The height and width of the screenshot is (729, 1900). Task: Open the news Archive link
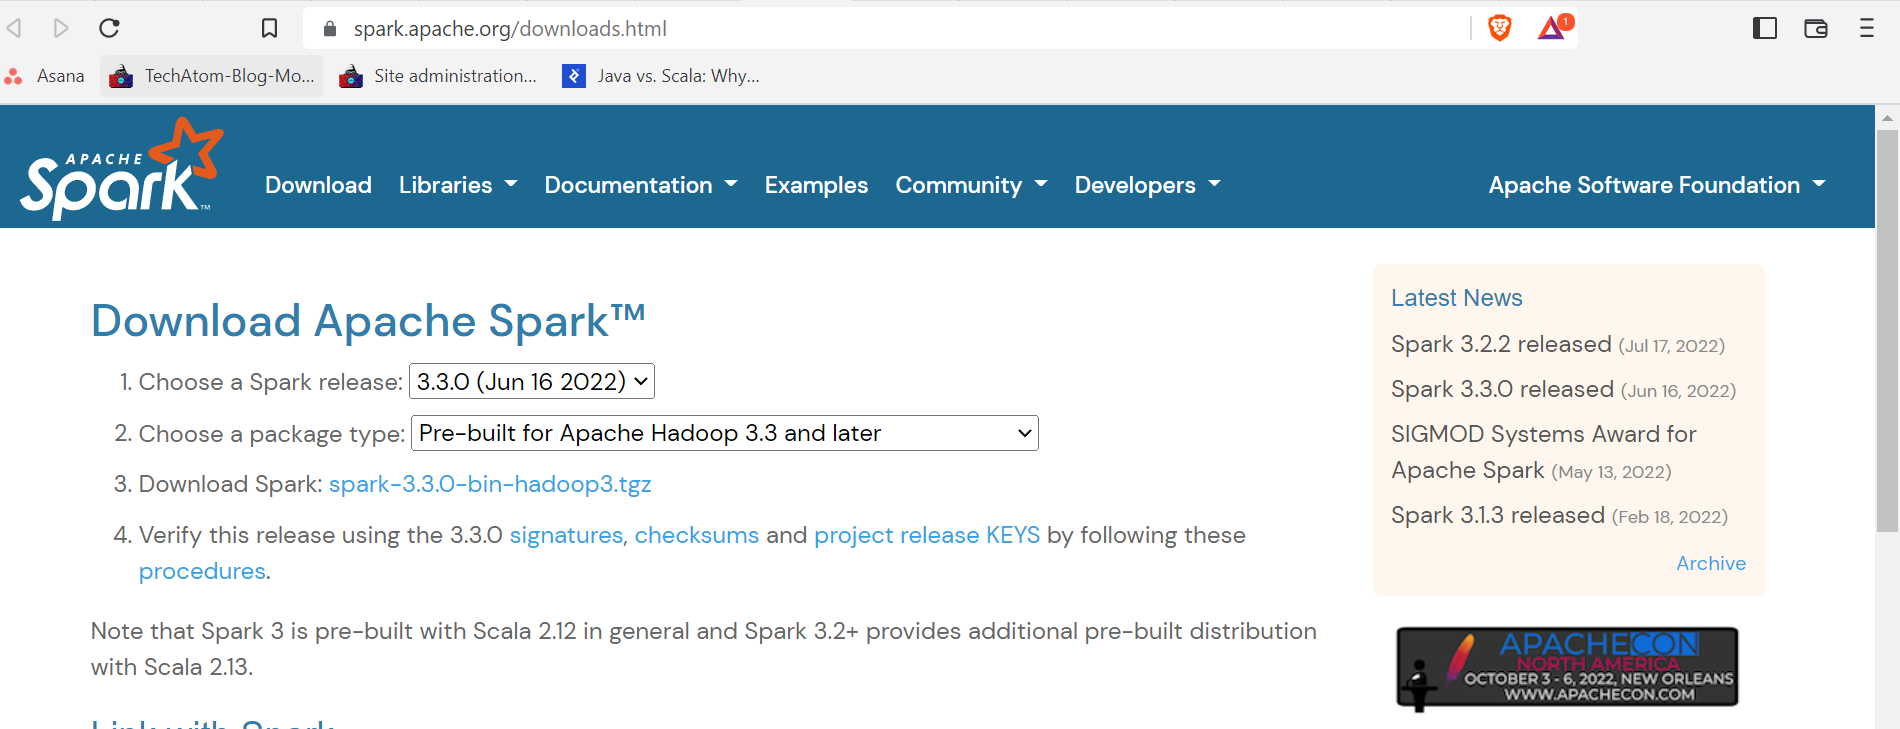click(x=1711, y=563)
